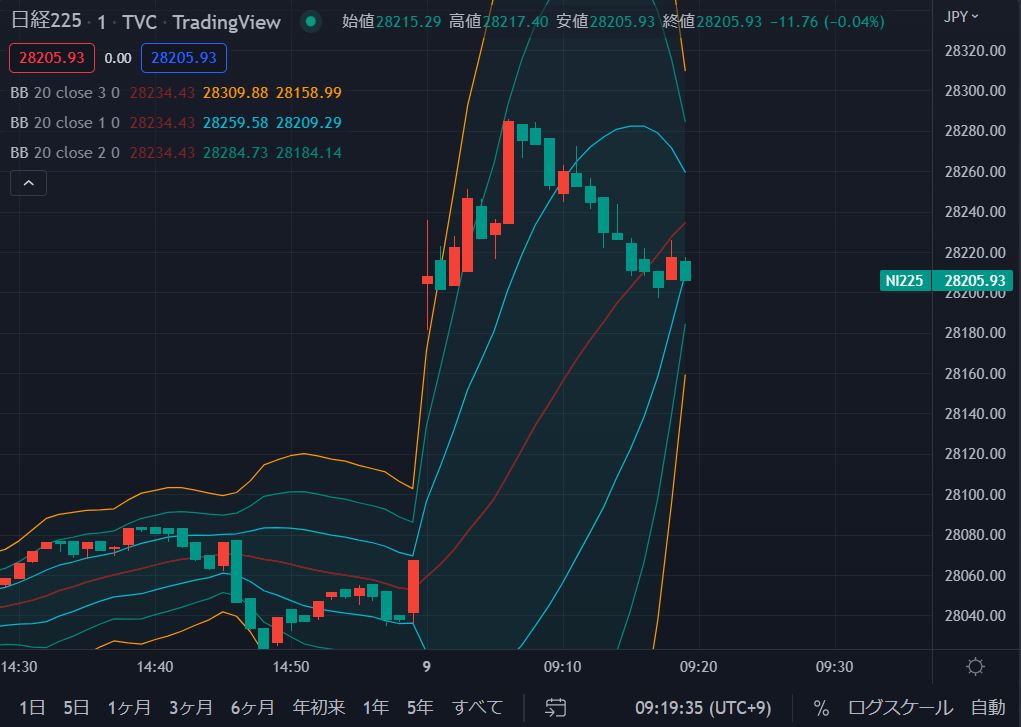Select the BB 20 close 3 0 indicator
1021x727 pixels.
pos(64,93)
